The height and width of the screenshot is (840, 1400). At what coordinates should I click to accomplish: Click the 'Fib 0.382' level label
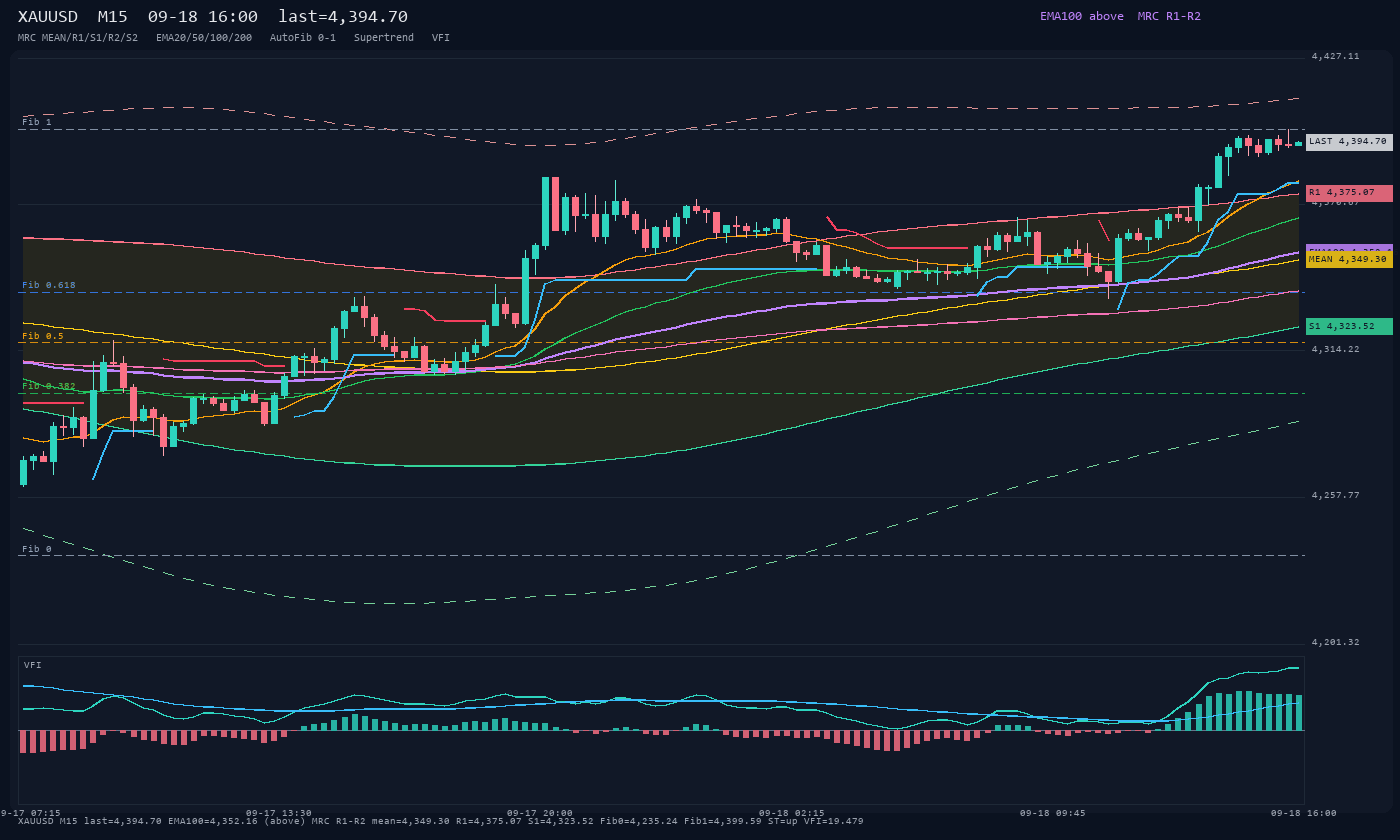(x=49, y=386)
